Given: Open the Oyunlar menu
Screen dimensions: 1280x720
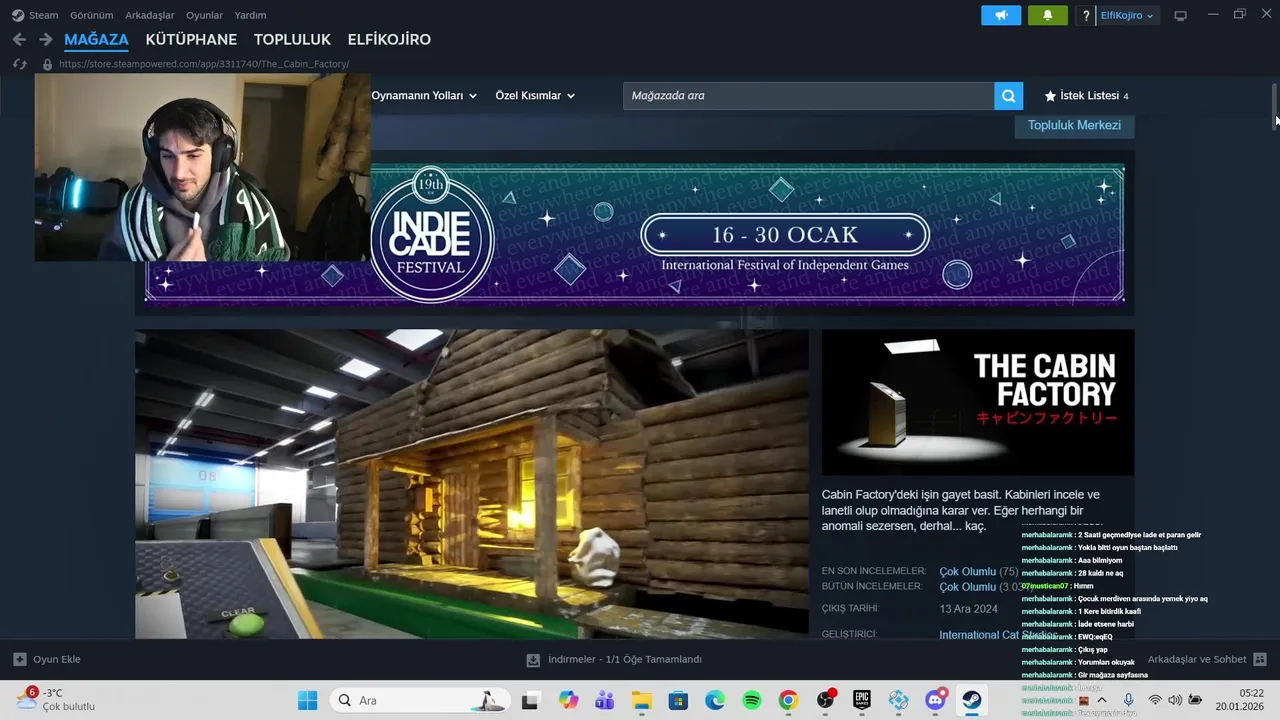Looking at the screenshot, I should (x=204, y=15).
